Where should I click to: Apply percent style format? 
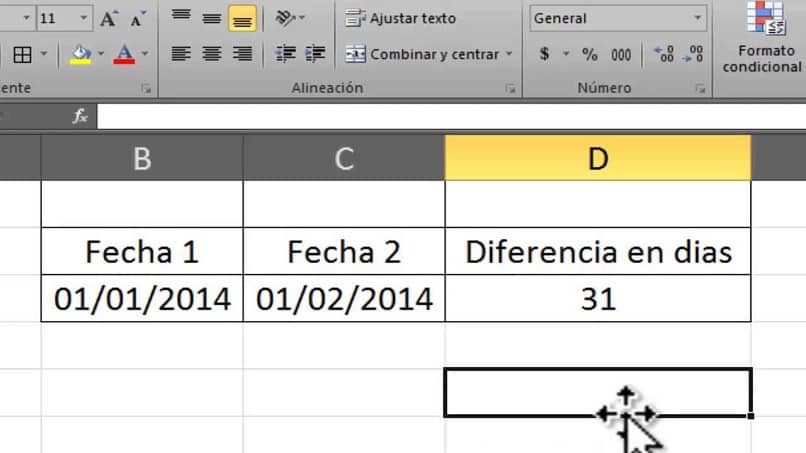pyautogui.click(x=590, y=54)
